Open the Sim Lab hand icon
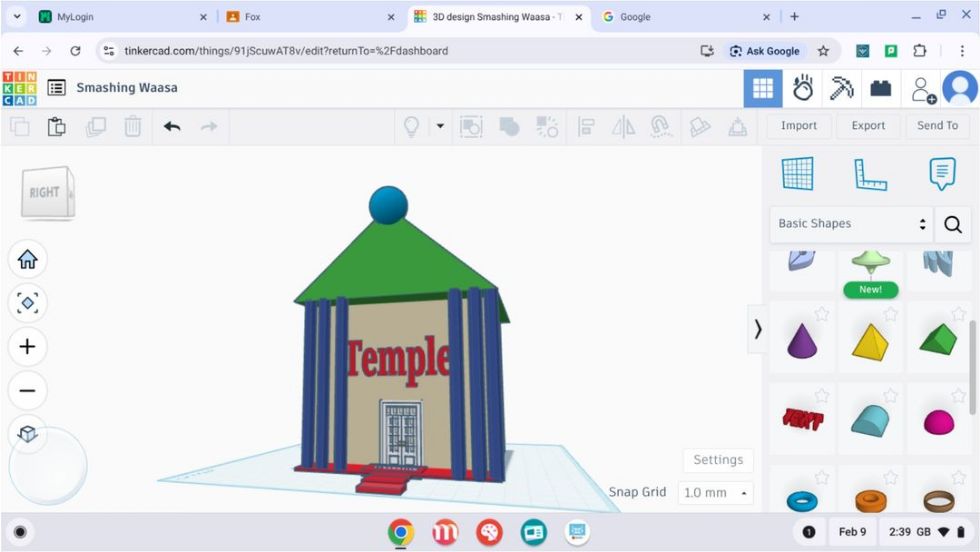980x552 pixels. pos(802,88)
